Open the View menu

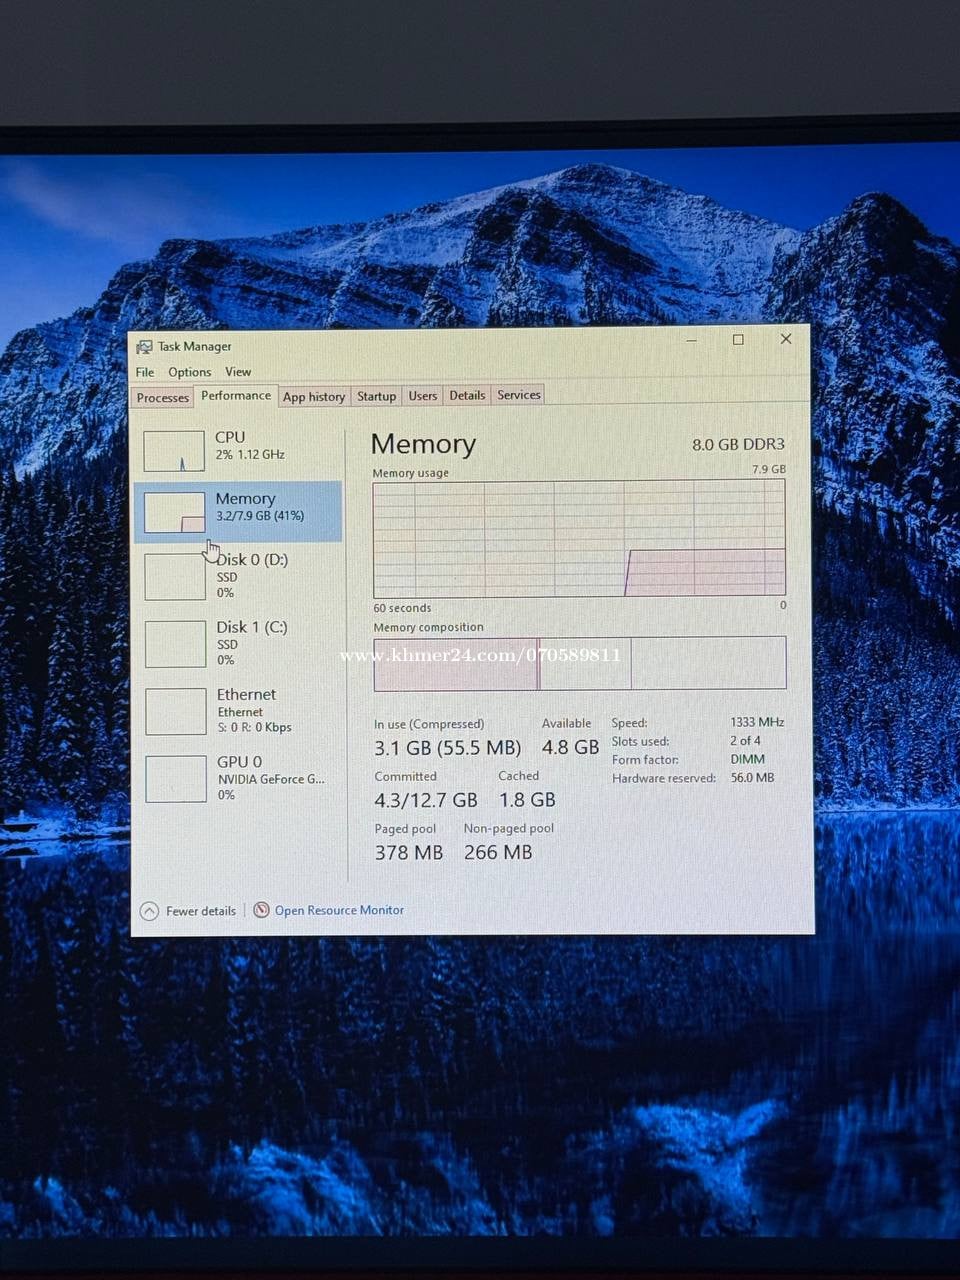(x=238, y=372)
